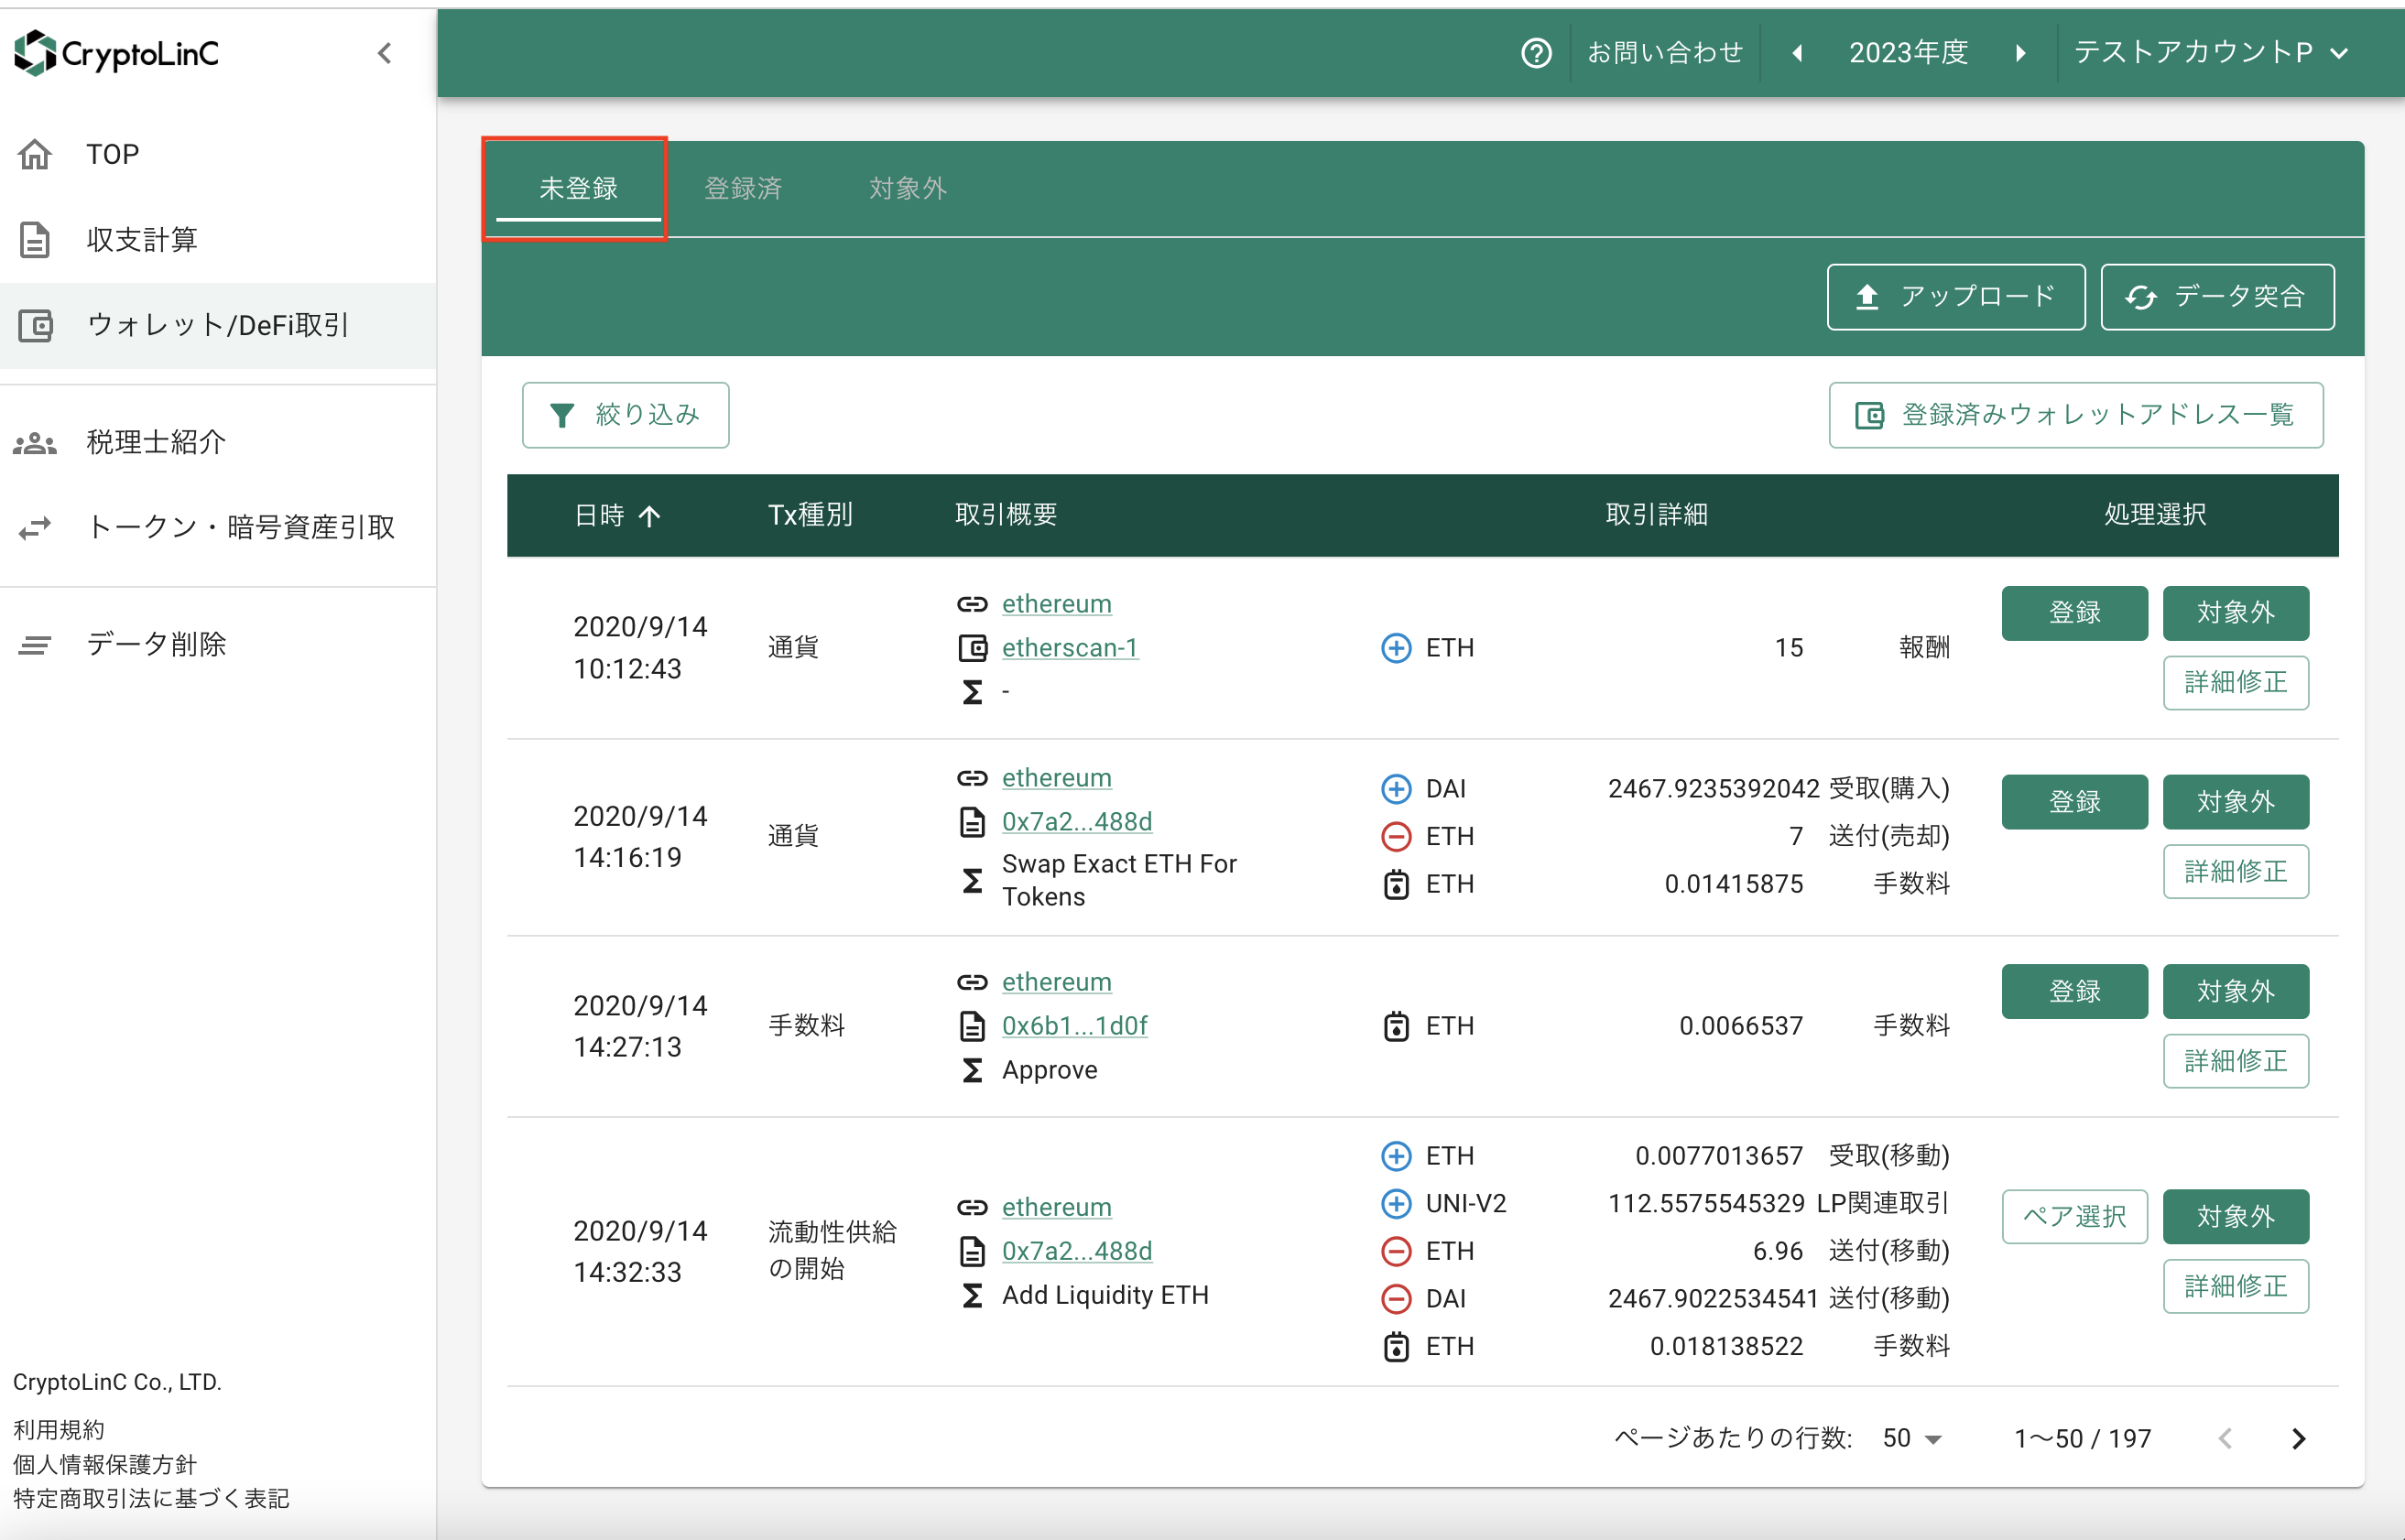Open 税理士紹介 from the people icon
2405x1540 pixels.
(x=35, y=442)
